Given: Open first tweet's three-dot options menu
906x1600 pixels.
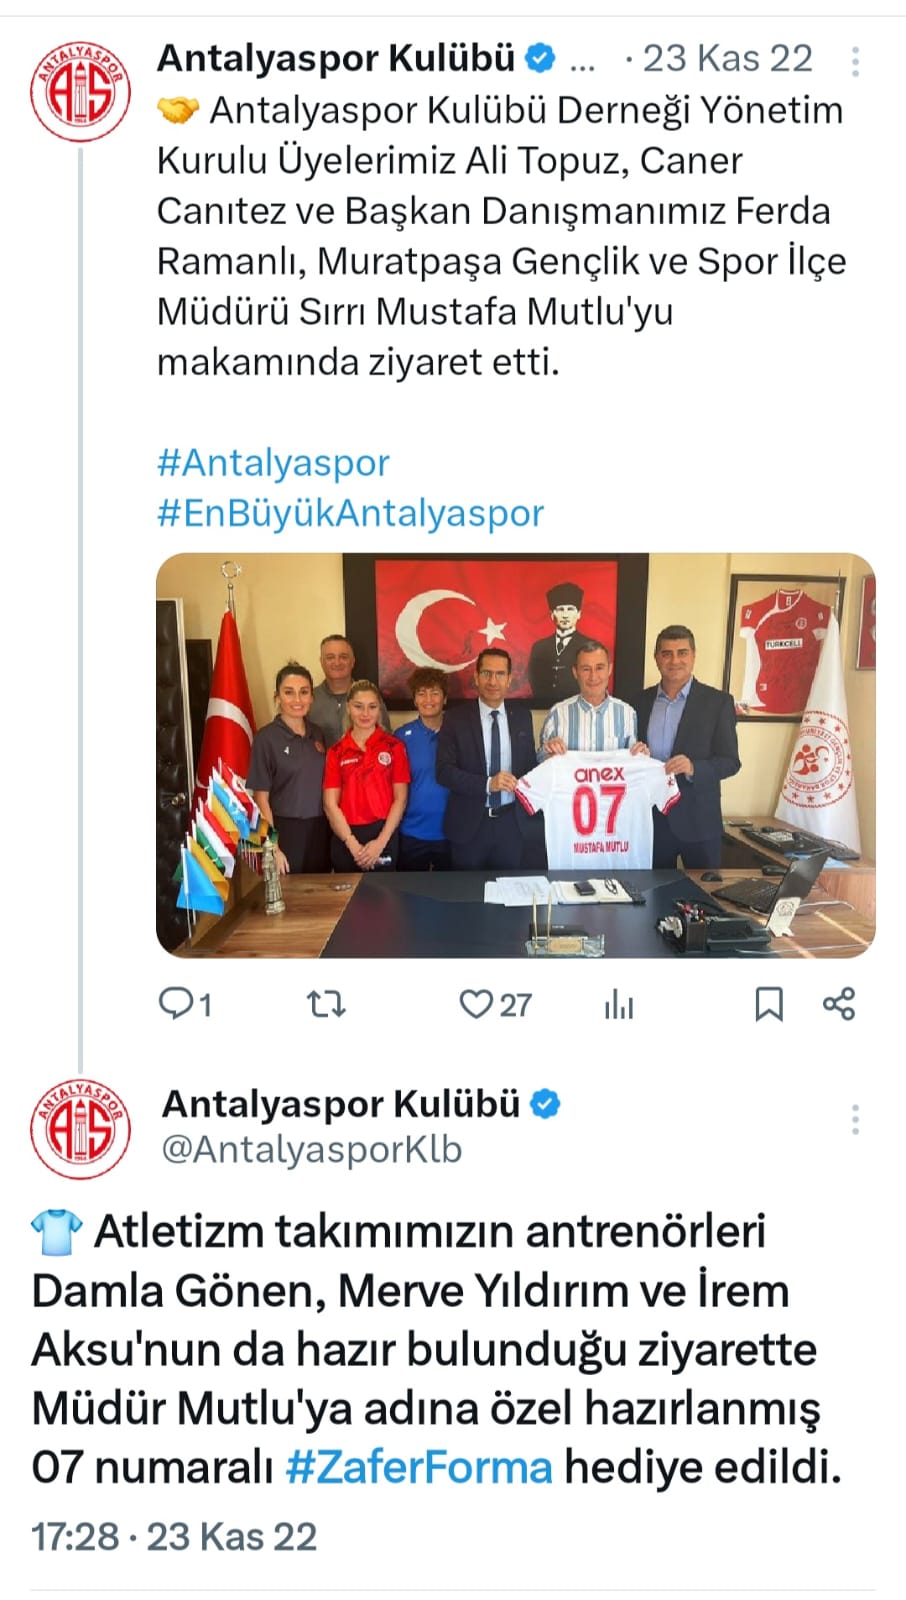Looking at the screenshot, I should coord(855,61).
